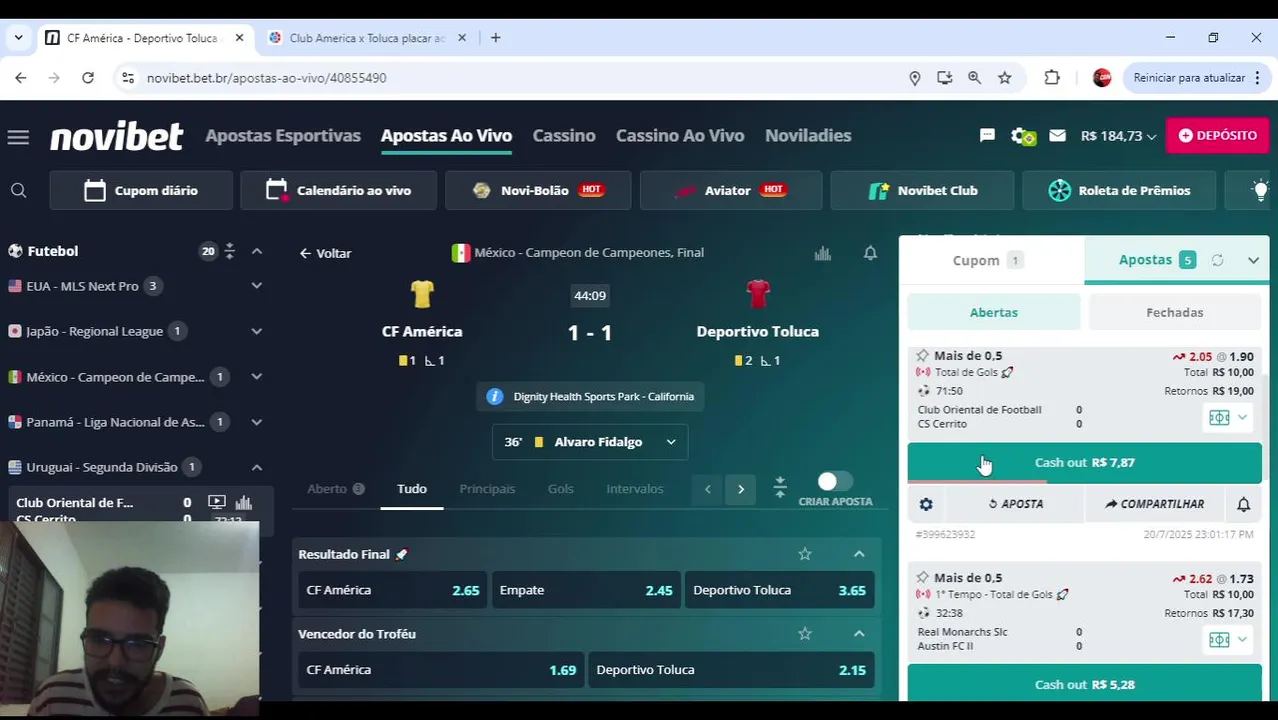Open stats icon for Club Oriental match
The width and height of the screenshot is (1278, 720).
click(243, 503)
